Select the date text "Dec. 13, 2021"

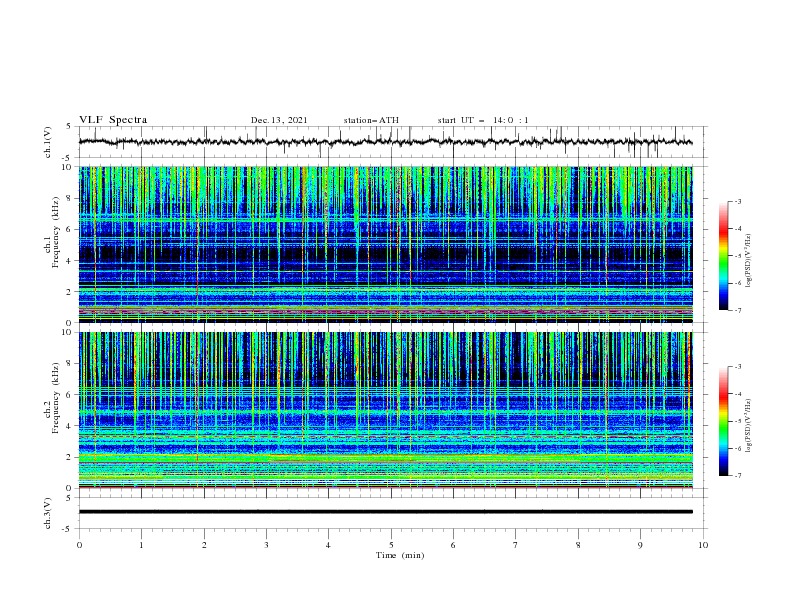(x=279, y=120)
